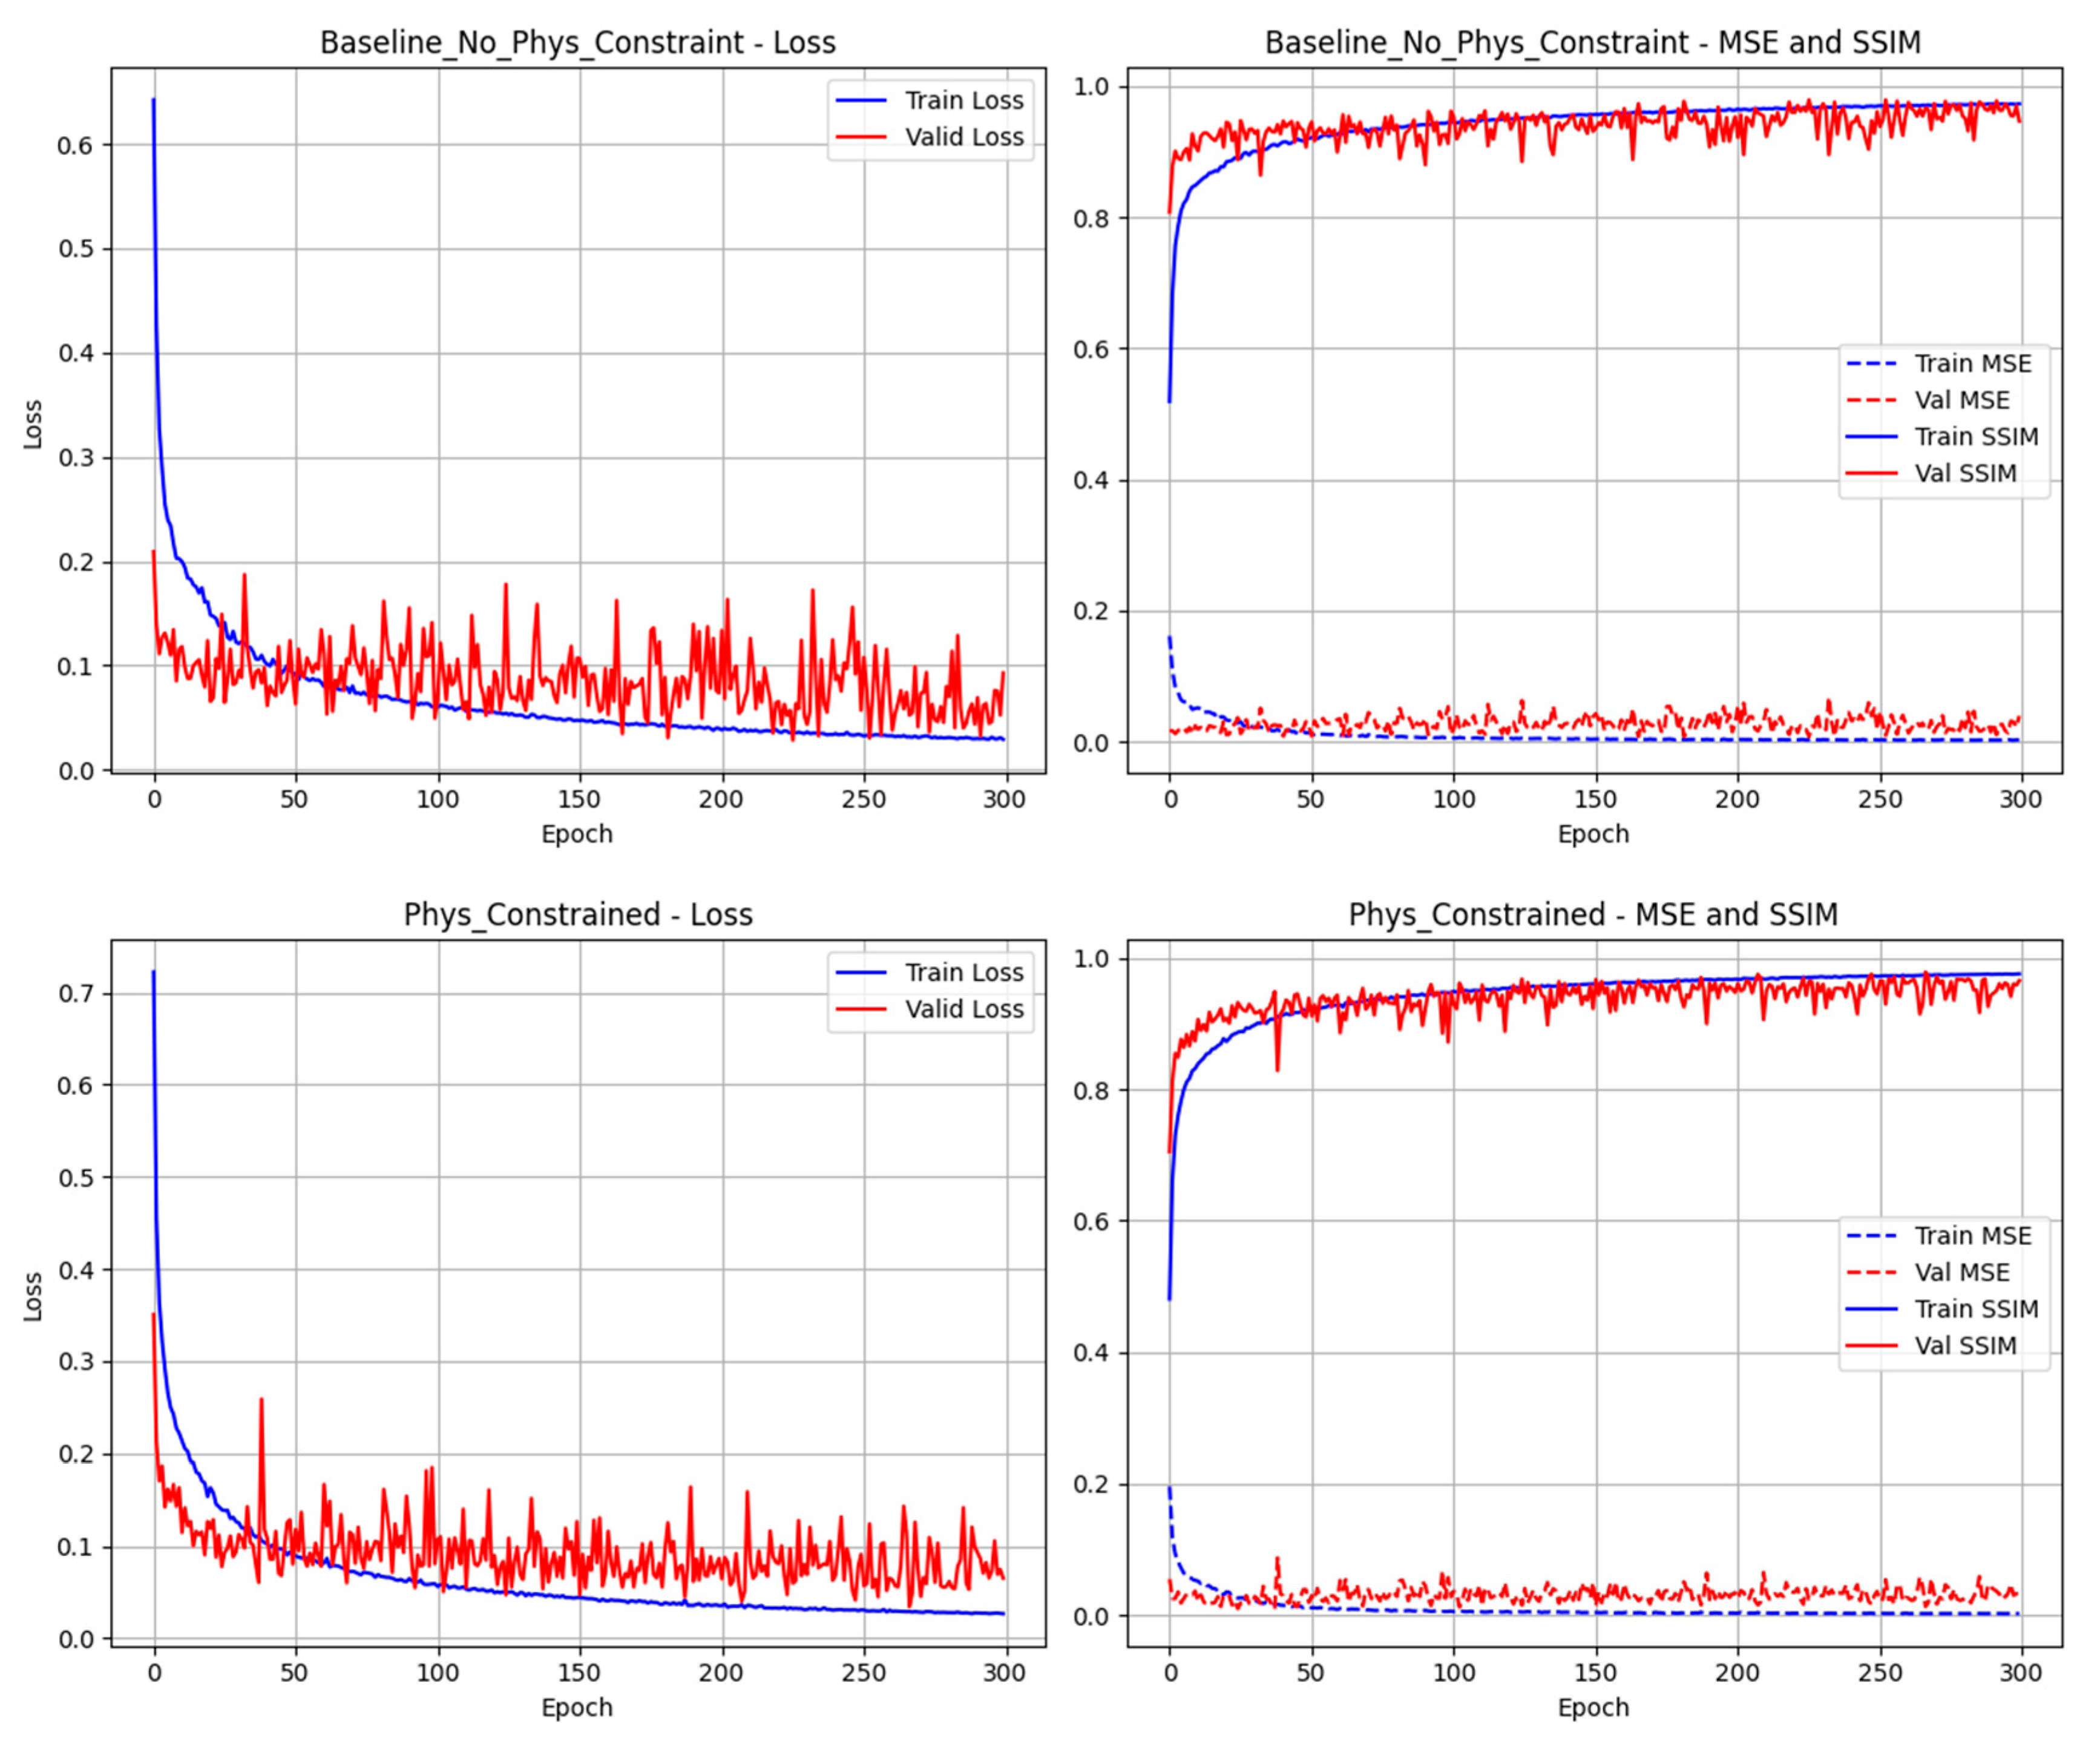
Task: Click Train SSIM legend entry in baseline chart
Action: (x=1975, y=437)
